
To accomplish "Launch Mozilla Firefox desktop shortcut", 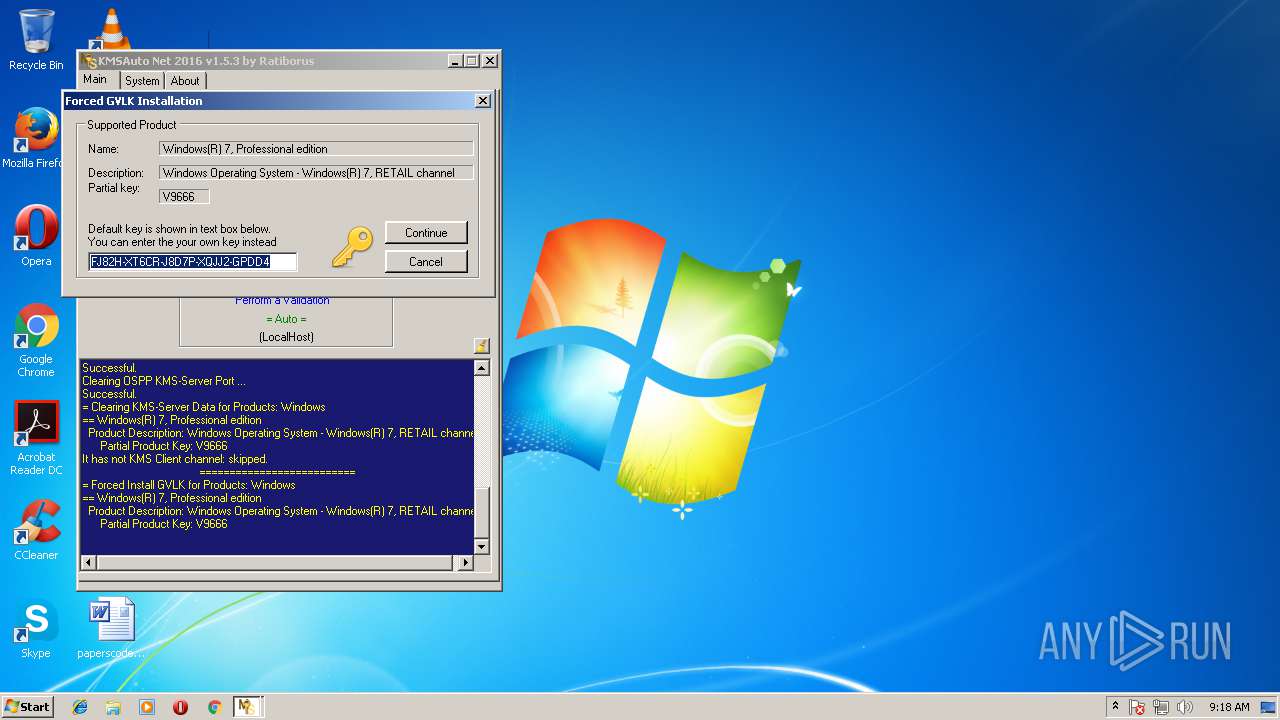I will pyautogui.click(x=36, y=138).
